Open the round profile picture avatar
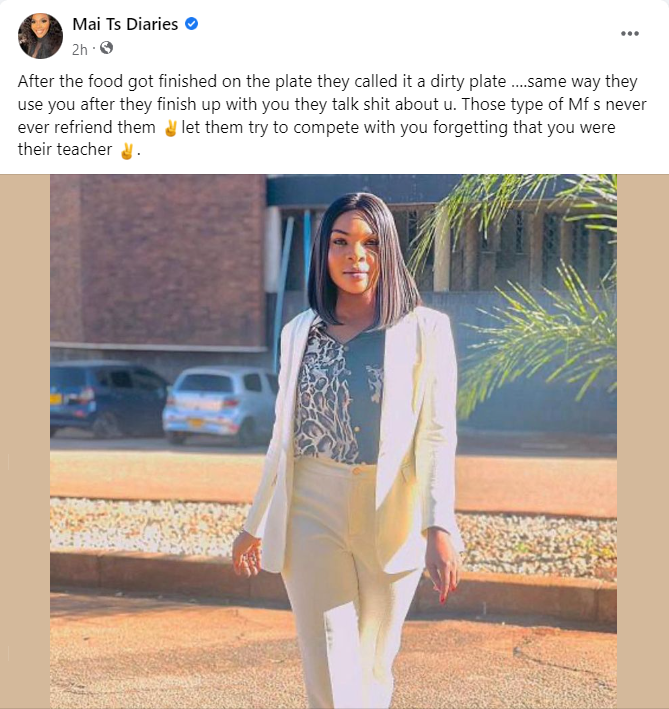 tap(40, 36)
